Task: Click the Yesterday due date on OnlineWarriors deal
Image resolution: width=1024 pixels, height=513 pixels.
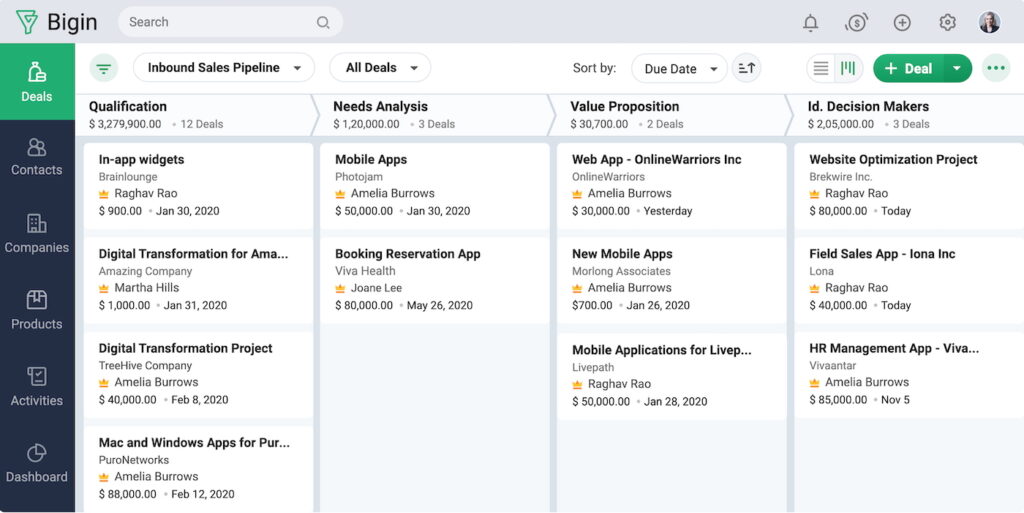Action: click(x=667, y=211)
